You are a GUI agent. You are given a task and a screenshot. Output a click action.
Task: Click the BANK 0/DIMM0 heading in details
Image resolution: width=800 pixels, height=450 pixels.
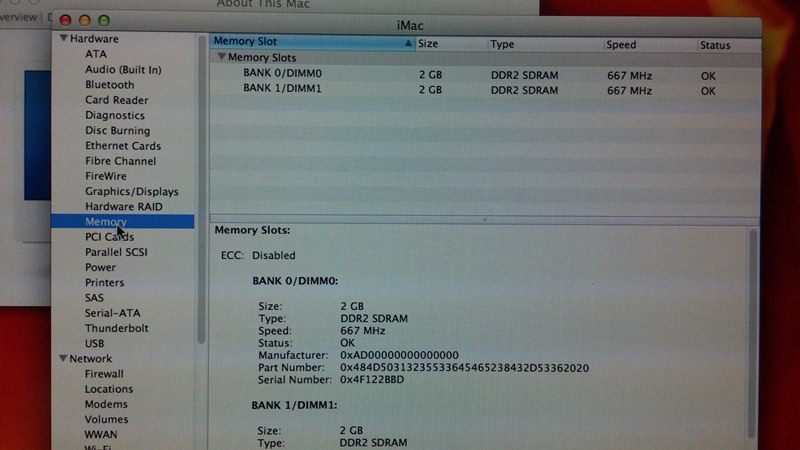(x=295, y=281)
